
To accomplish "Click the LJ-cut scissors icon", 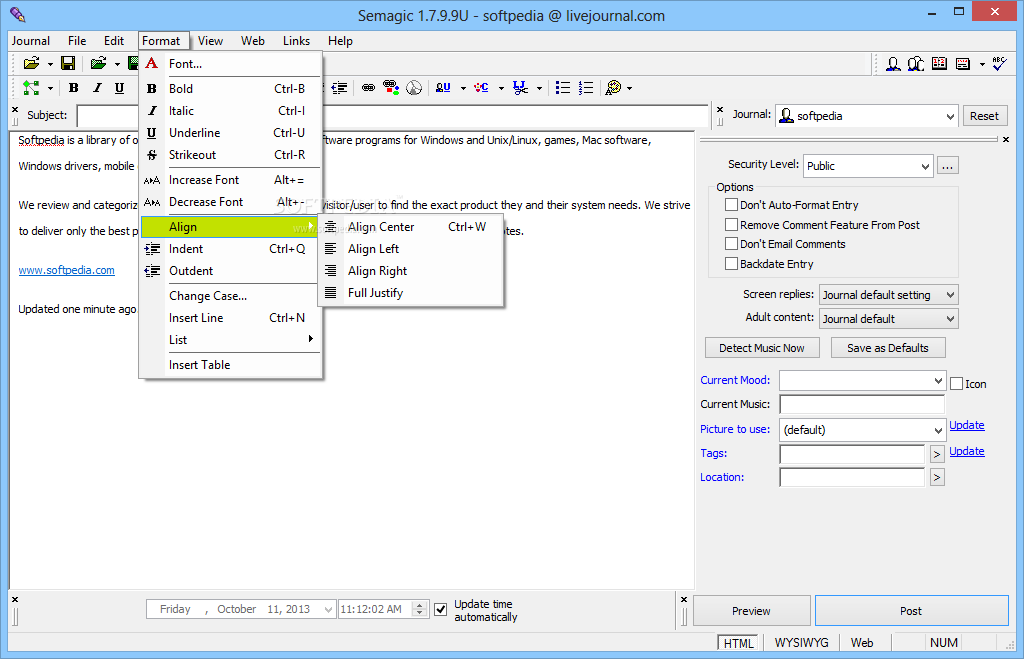I will (520, 88).
